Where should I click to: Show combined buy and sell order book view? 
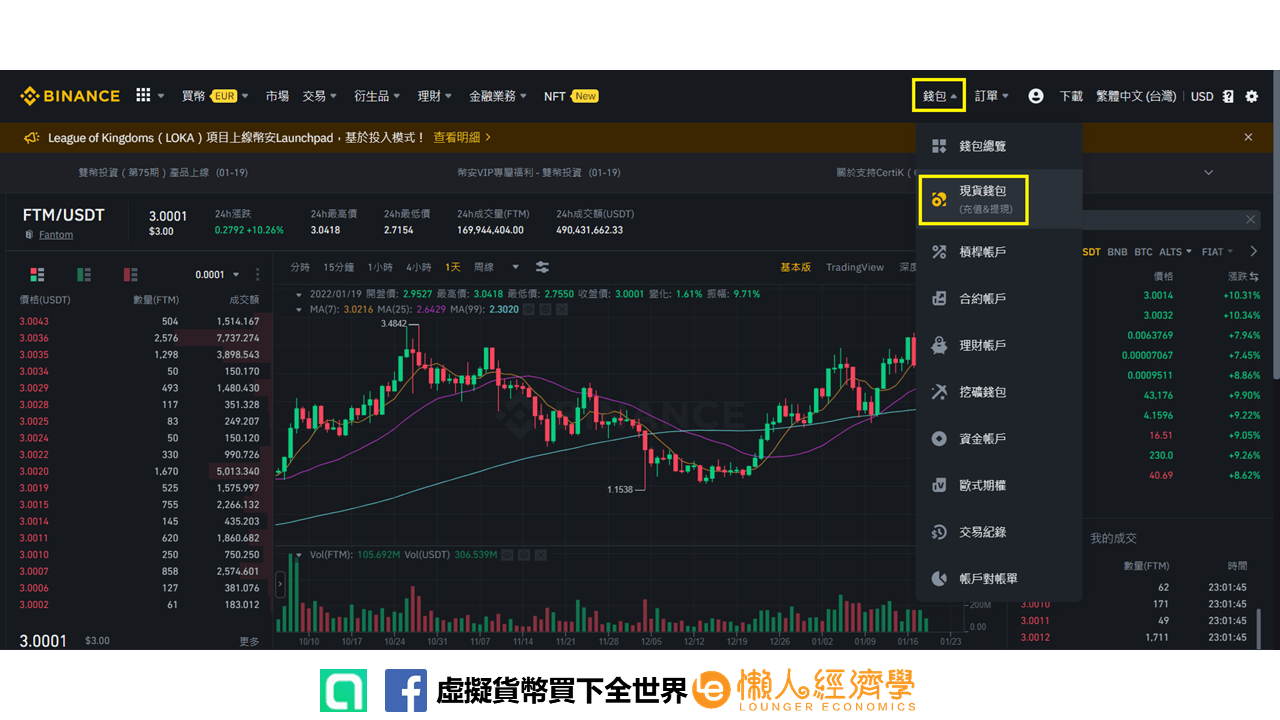pos(37,274)
